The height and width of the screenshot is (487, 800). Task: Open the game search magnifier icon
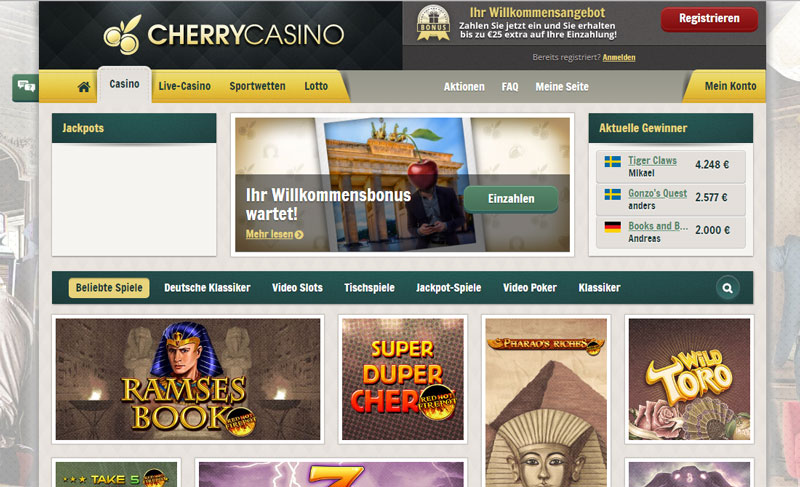point(728,288)
